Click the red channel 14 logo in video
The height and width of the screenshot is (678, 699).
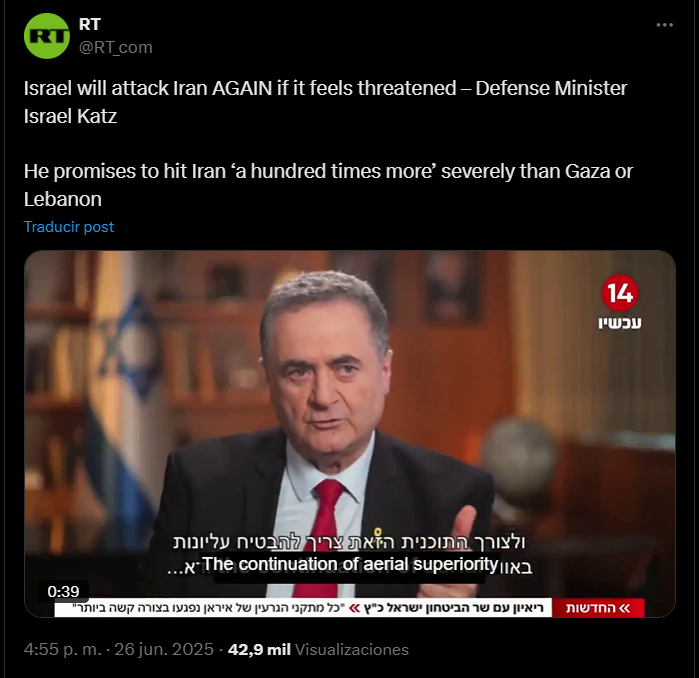point(620,293)
